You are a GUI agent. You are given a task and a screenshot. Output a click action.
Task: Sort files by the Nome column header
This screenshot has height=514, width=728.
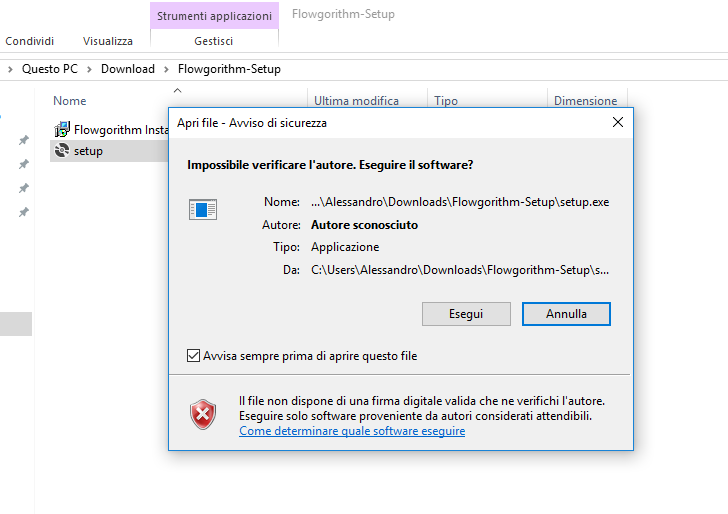pos(70,101)
